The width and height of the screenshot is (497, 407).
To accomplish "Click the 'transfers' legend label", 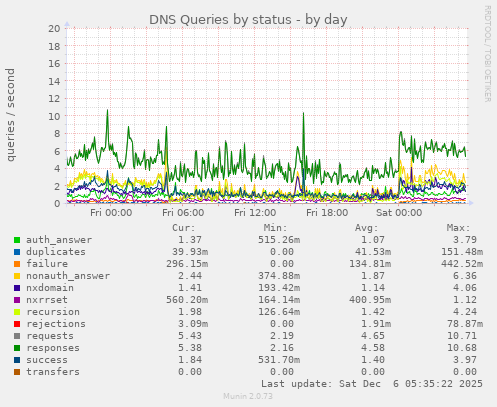I will click(x=53, y=372).
